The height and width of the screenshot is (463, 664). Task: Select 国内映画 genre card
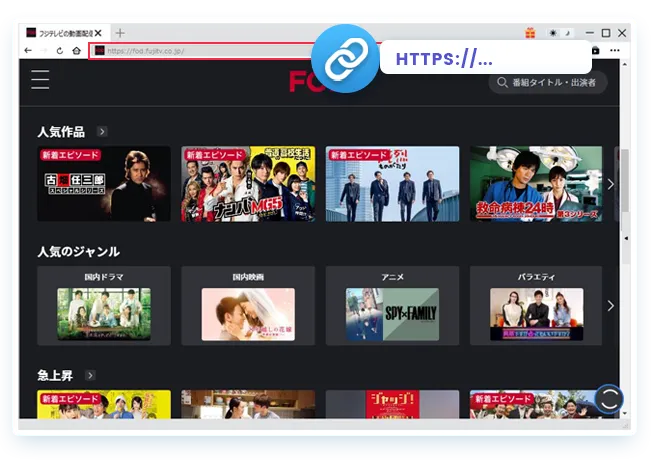(248, 305)
